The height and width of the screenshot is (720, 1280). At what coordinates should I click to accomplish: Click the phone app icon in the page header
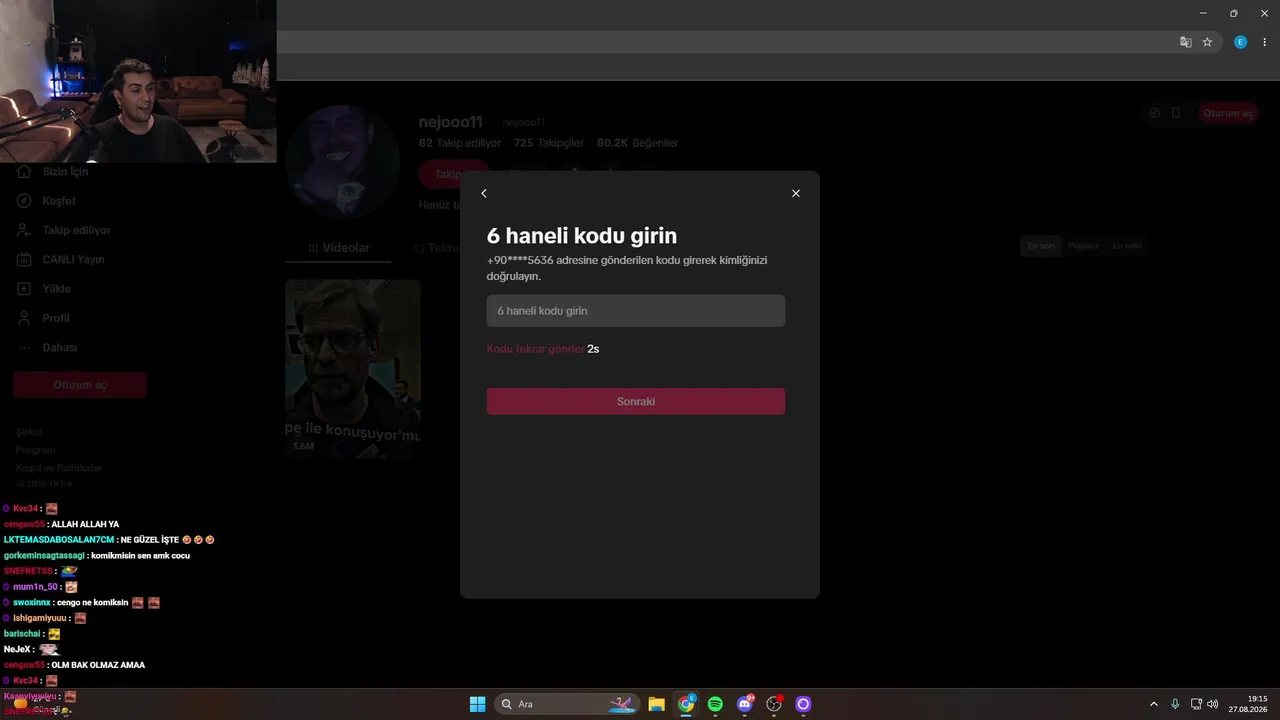[1176, 113]
